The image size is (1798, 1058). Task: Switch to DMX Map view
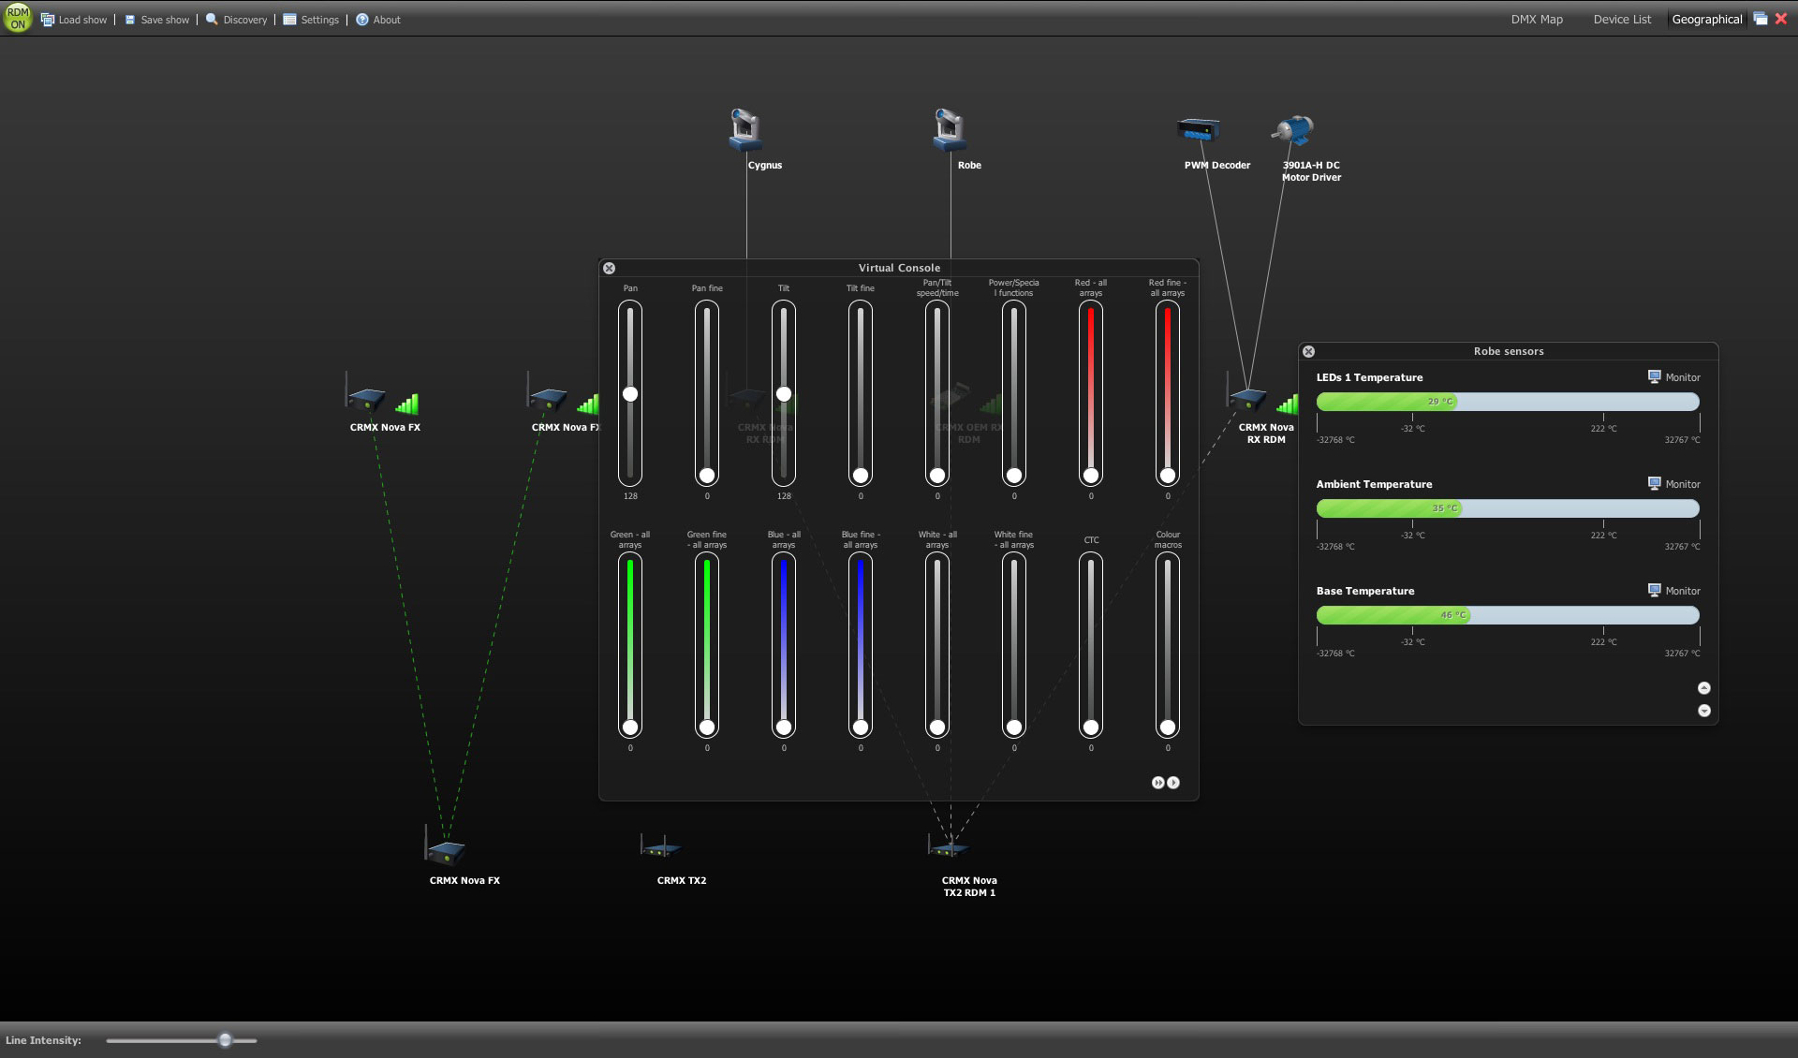(x=1536, y=19)
